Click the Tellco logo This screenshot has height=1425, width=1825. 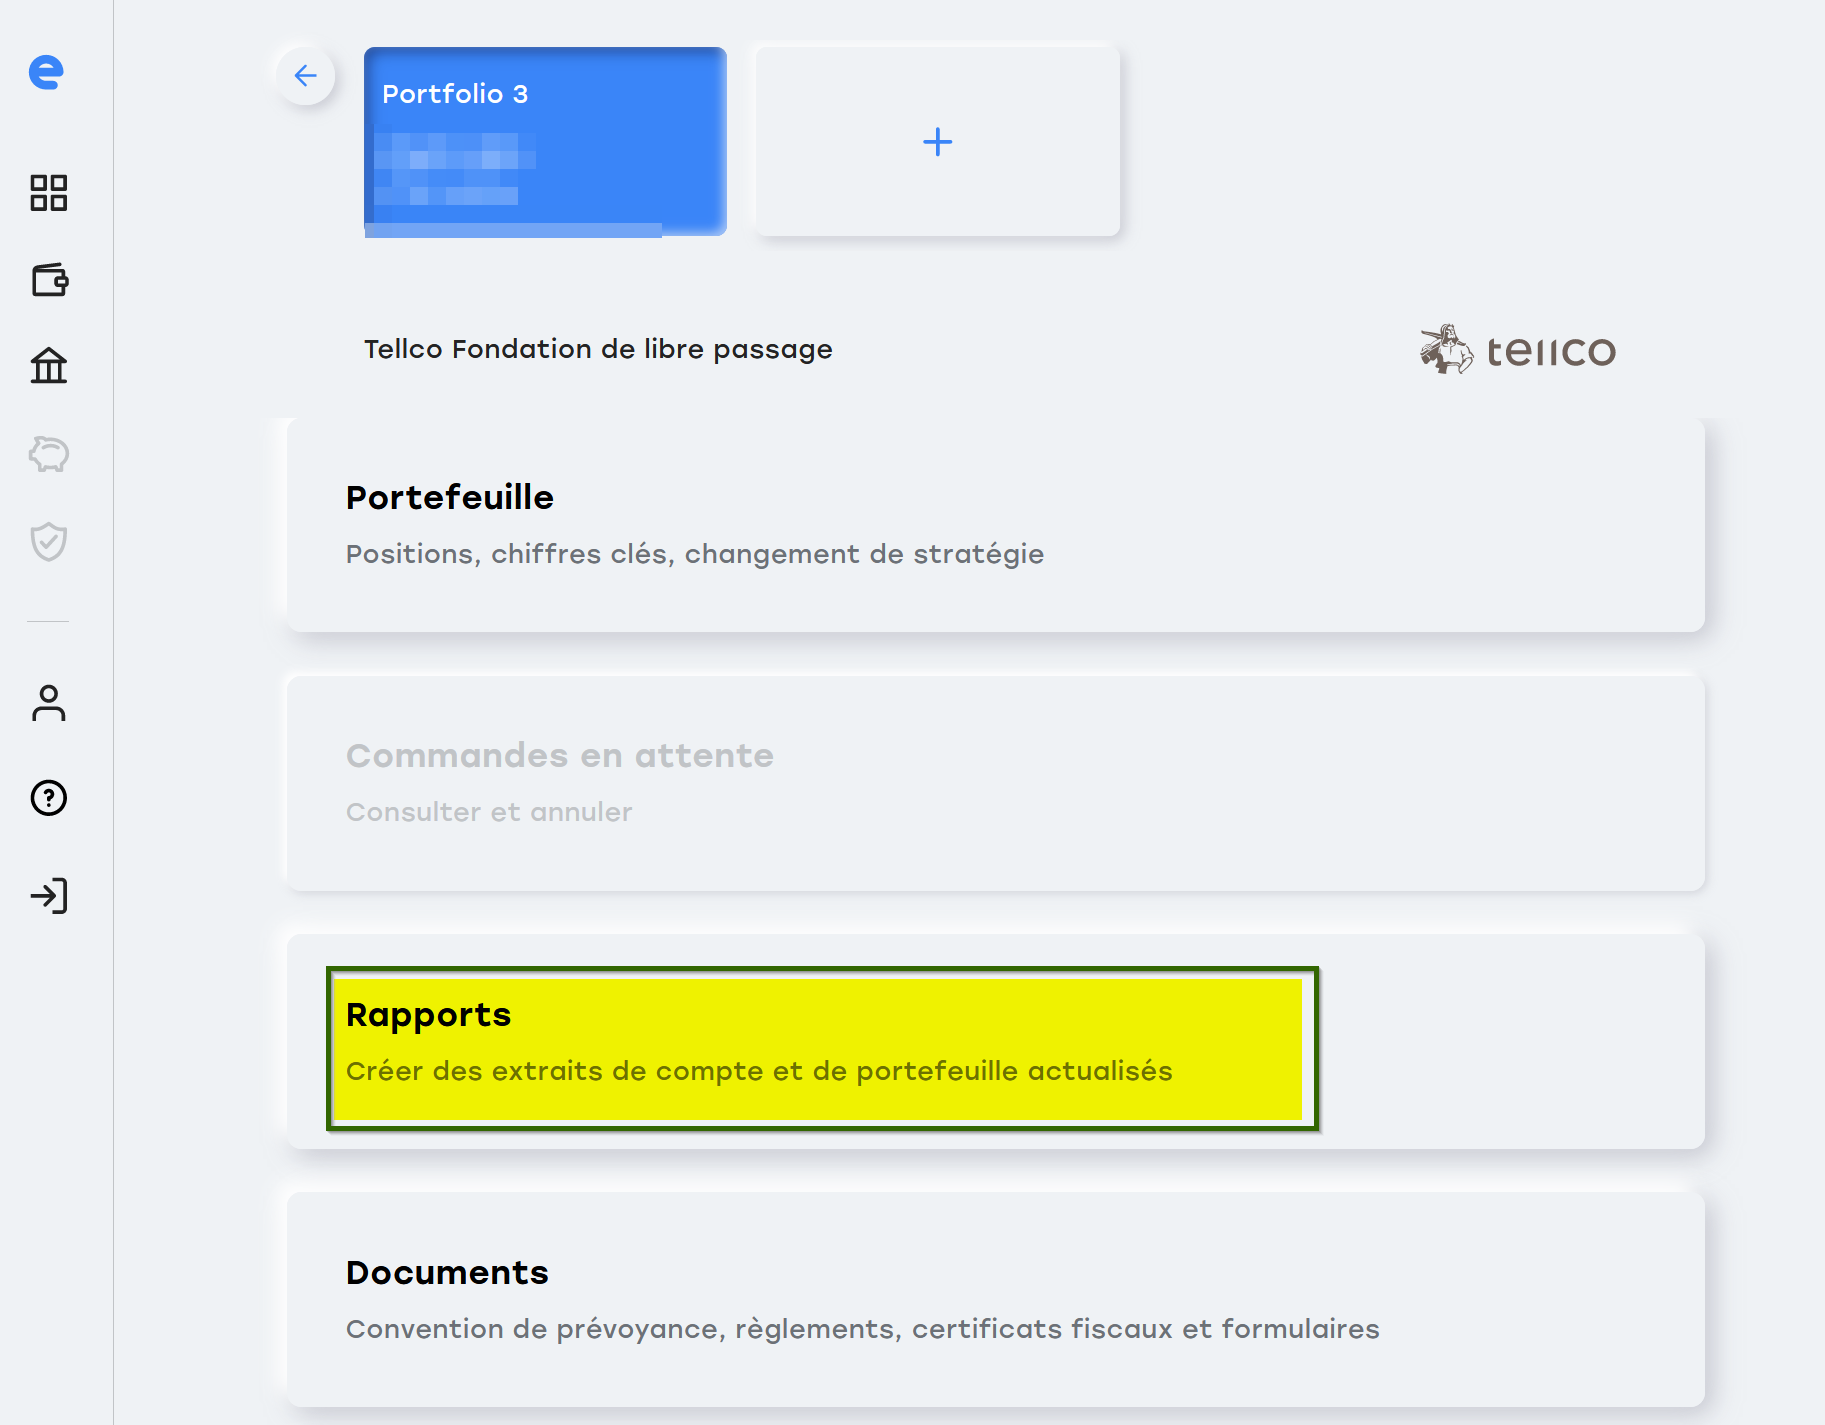coord(1517,350)
